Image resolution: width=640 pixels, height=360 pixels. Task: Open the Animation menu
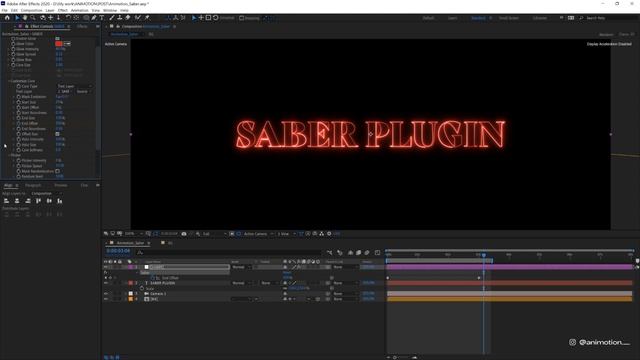[79, 10]
